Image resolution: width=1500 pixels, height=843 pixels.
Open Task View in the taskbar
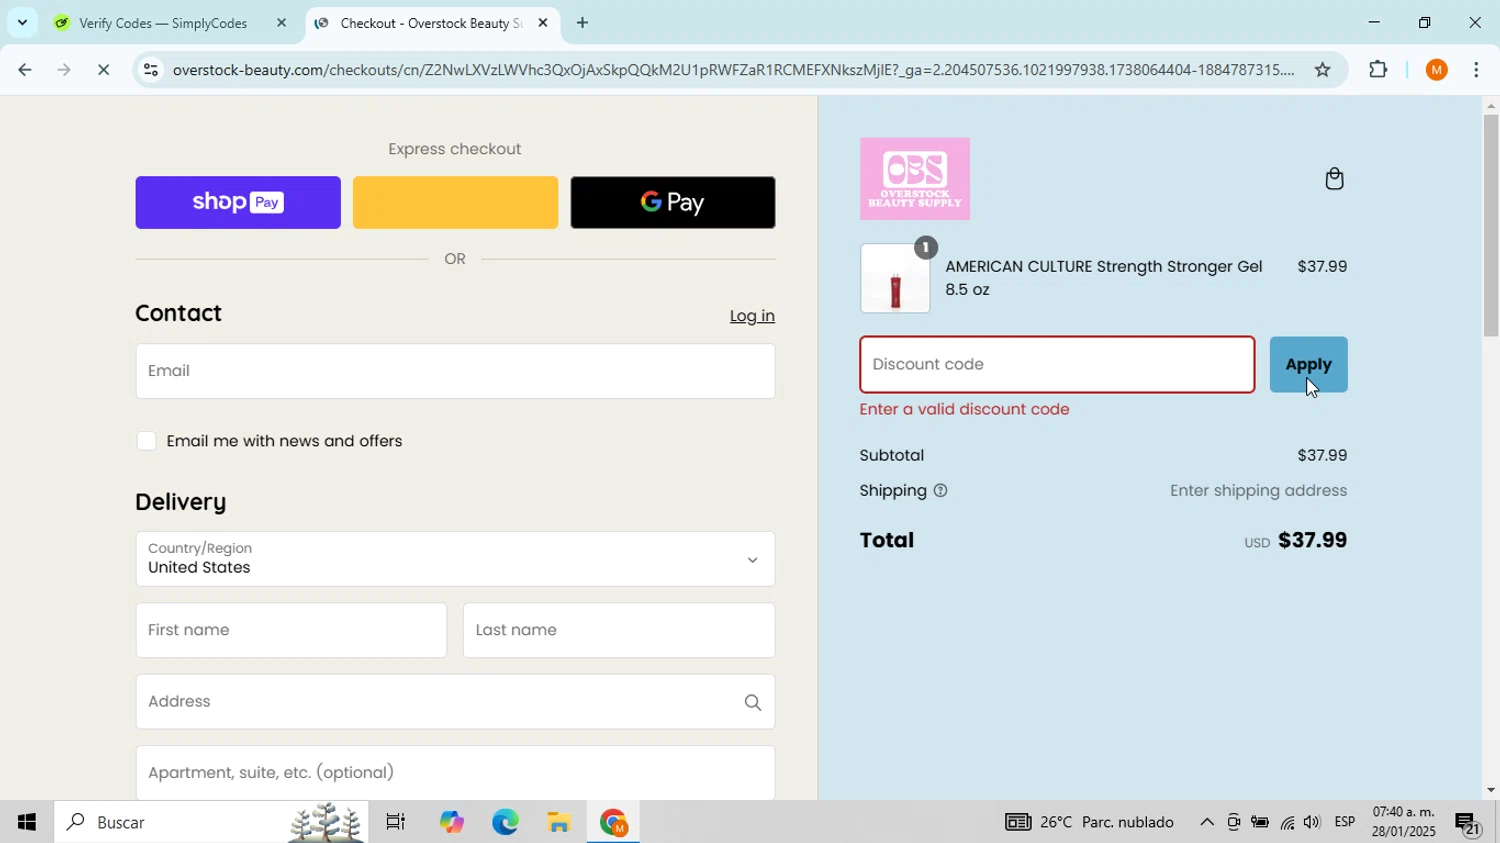(x=396, y=822)
